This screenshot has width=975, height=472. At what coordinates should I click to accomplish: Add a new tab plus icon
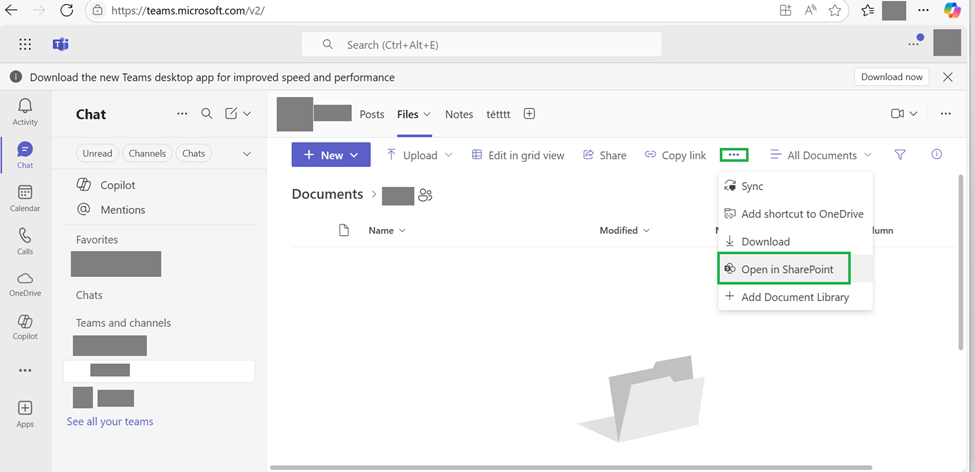(529, 114)
